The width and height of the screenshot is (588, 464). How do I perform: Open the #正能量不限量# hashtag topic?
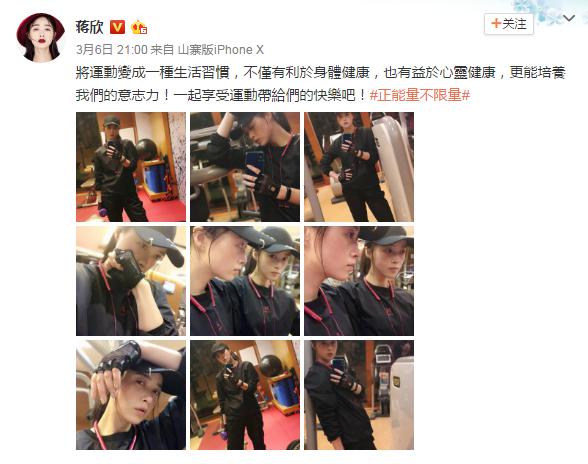coord(420,95)
